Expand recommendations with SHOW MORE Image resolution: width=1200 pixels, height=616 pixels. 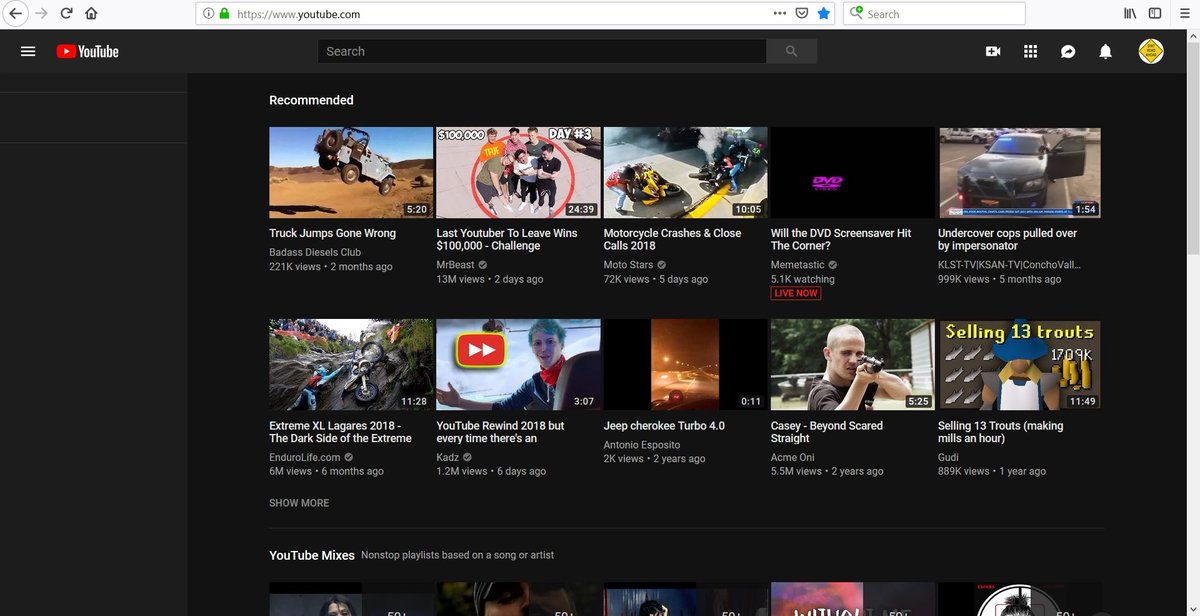299,503
